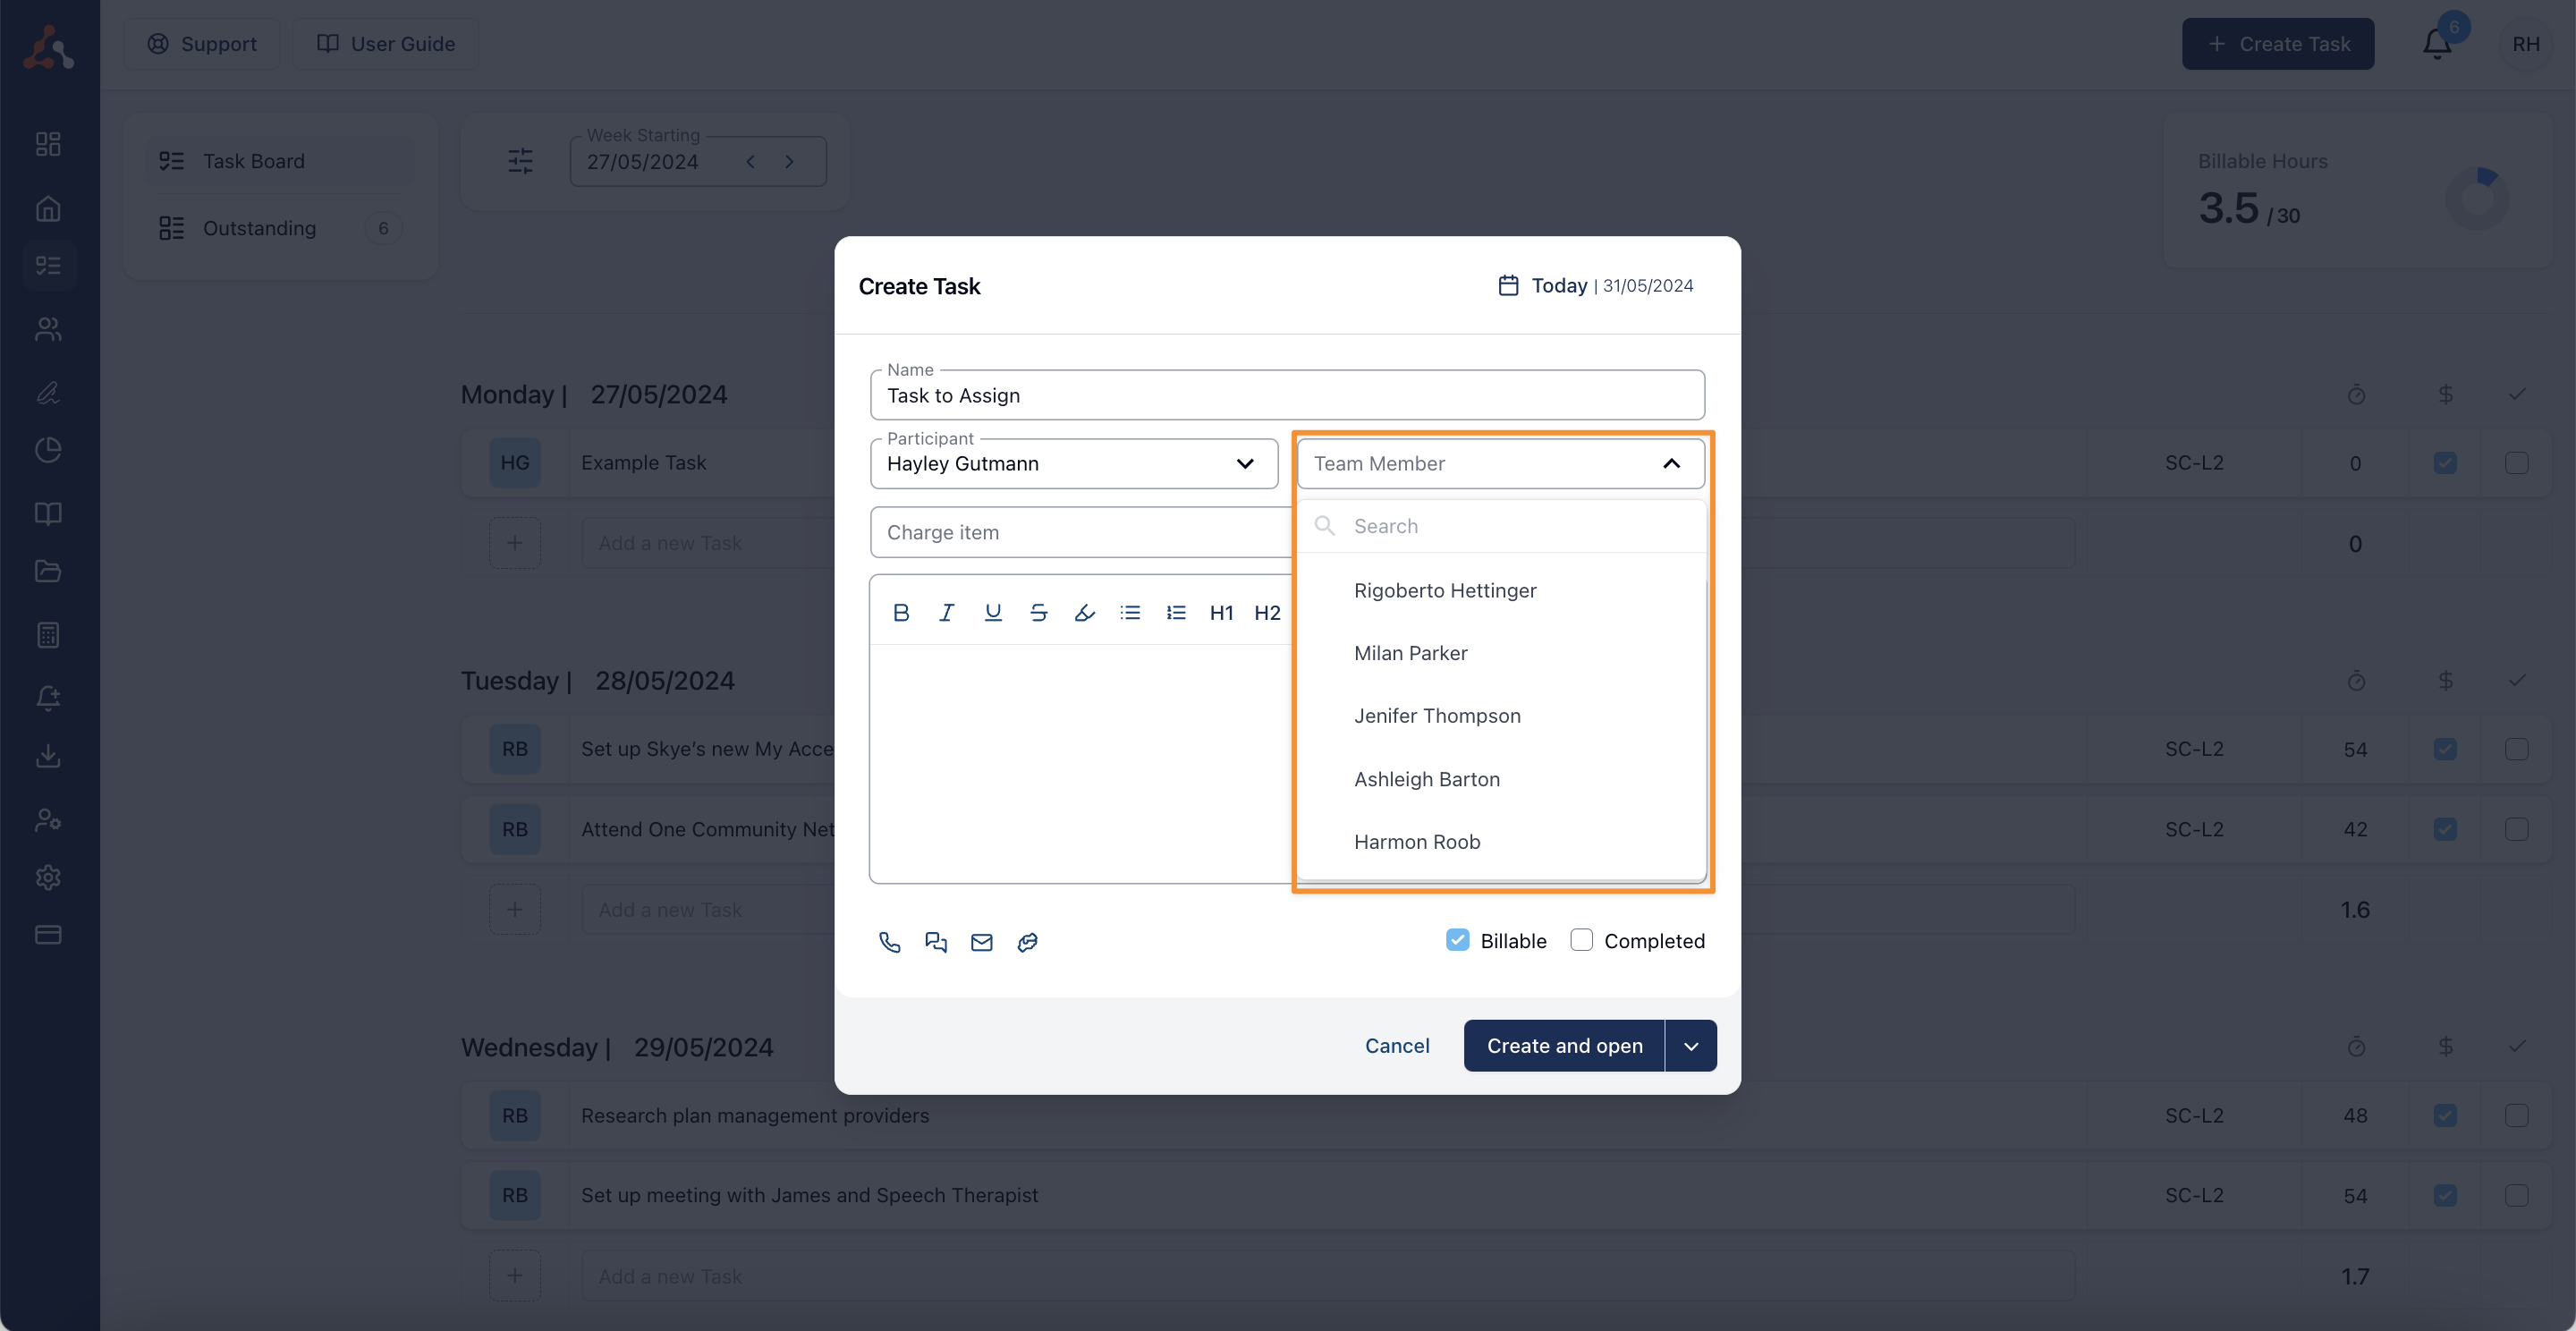Click the link icon next to email

pyautogui.click(x=1027, y=941)
